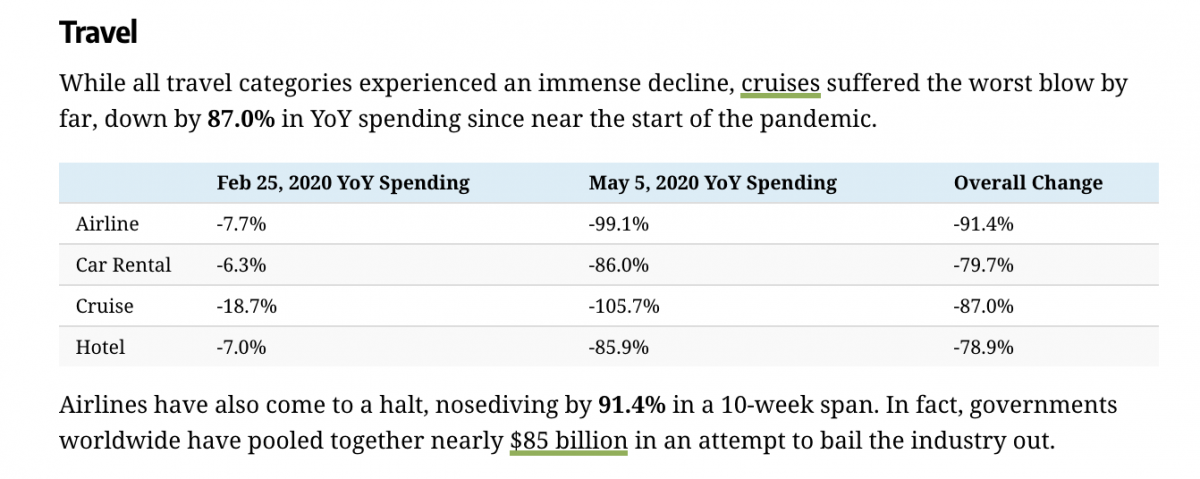Click bold 87.0% in the first paragraph
1200x479 pixels.
pyautogui.click(x=240, y=120)
